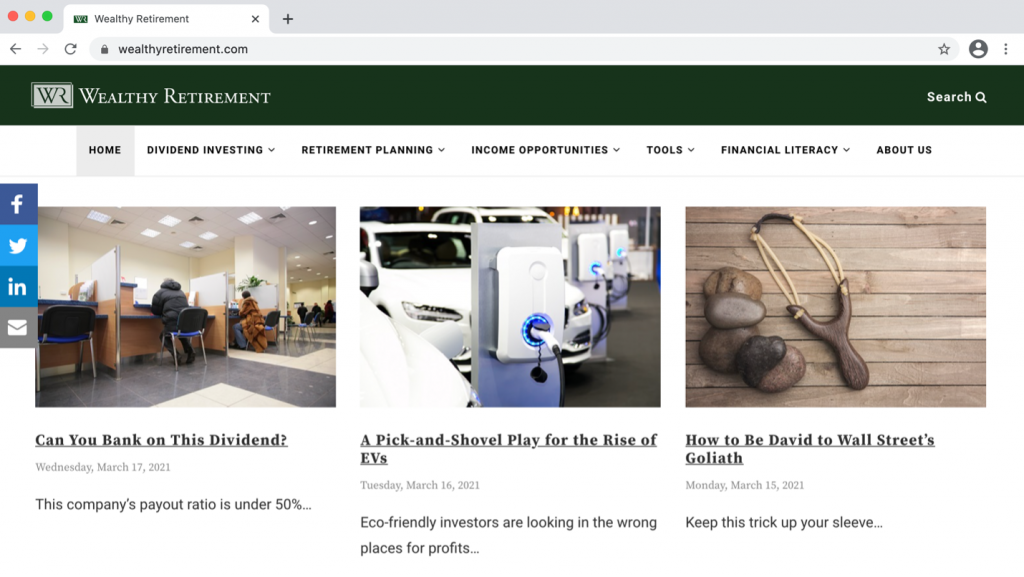Bookmark this page with star icon
The image size is (1024, 577).
tap(943, 49)
